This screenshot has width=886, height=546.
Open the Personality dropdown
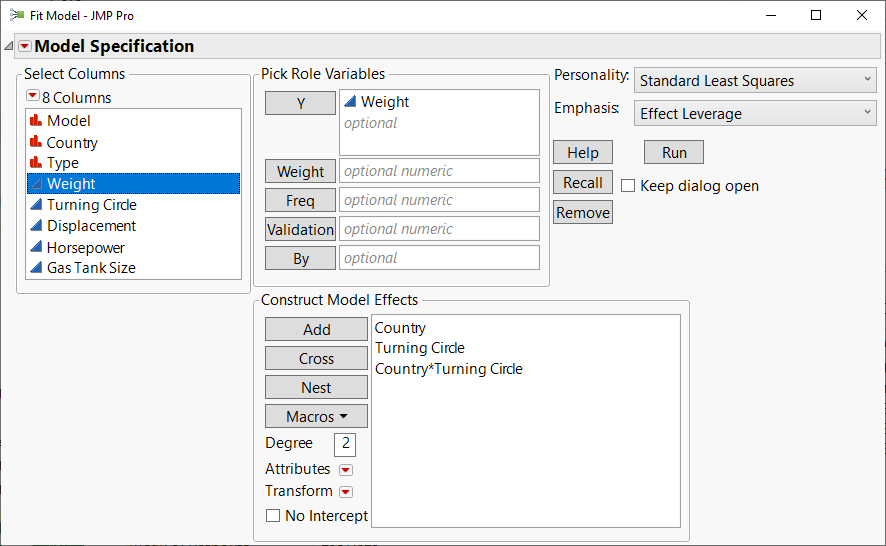(756, 81)
